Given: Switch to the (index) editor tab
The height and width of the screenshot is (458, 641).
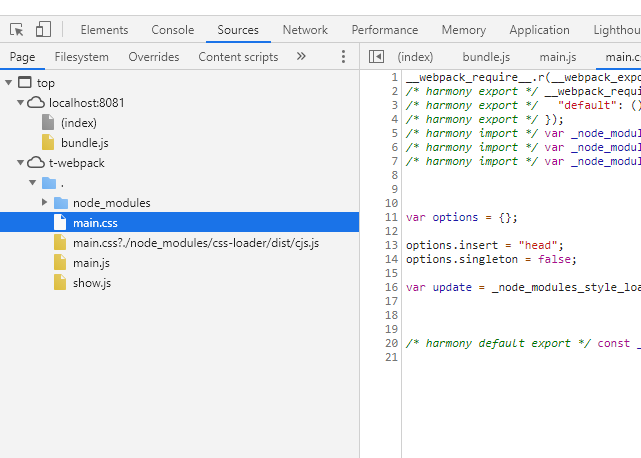Looking at the screenshot, I should click(415, 57).
